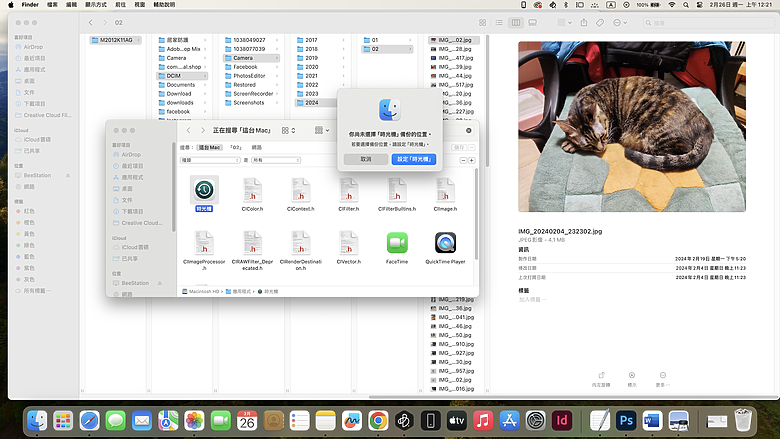The image size is (780, 439).
Task: Open the '種類' search criteria dropdown
Action: pos(210,160)
